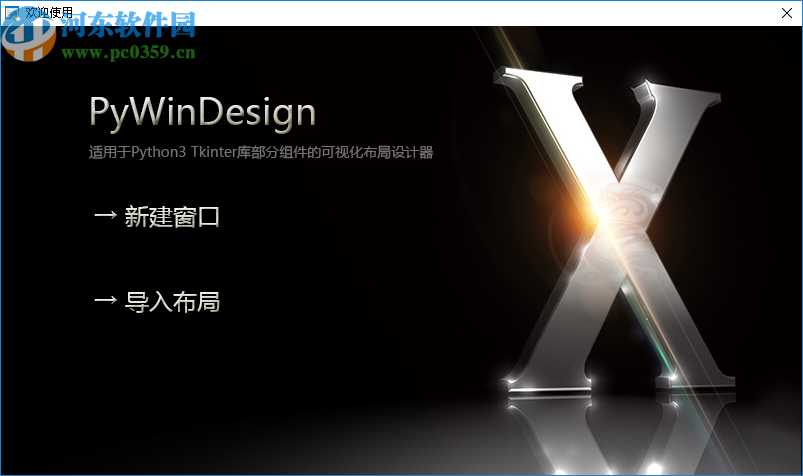Click the PyWinDesign title text
This screenshot has height=476, width=803.
(x=202, y=112)
